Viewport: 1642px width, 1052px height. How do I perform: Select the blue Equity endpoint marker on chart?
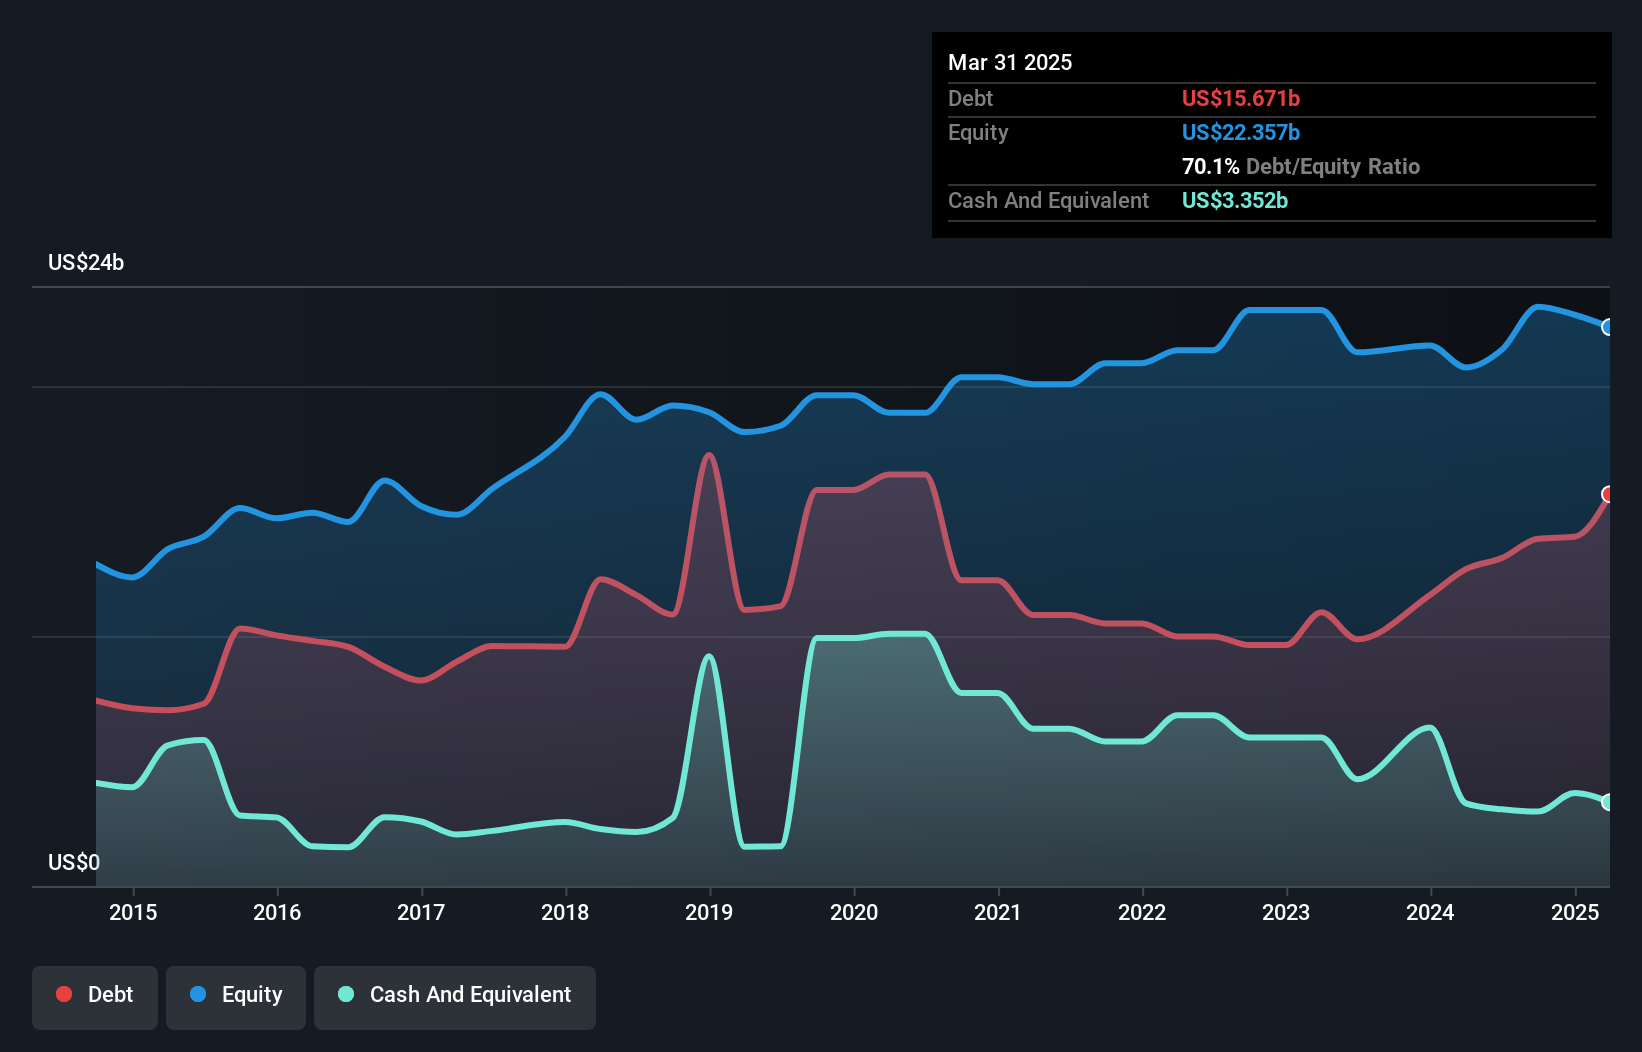point(1608,327)
